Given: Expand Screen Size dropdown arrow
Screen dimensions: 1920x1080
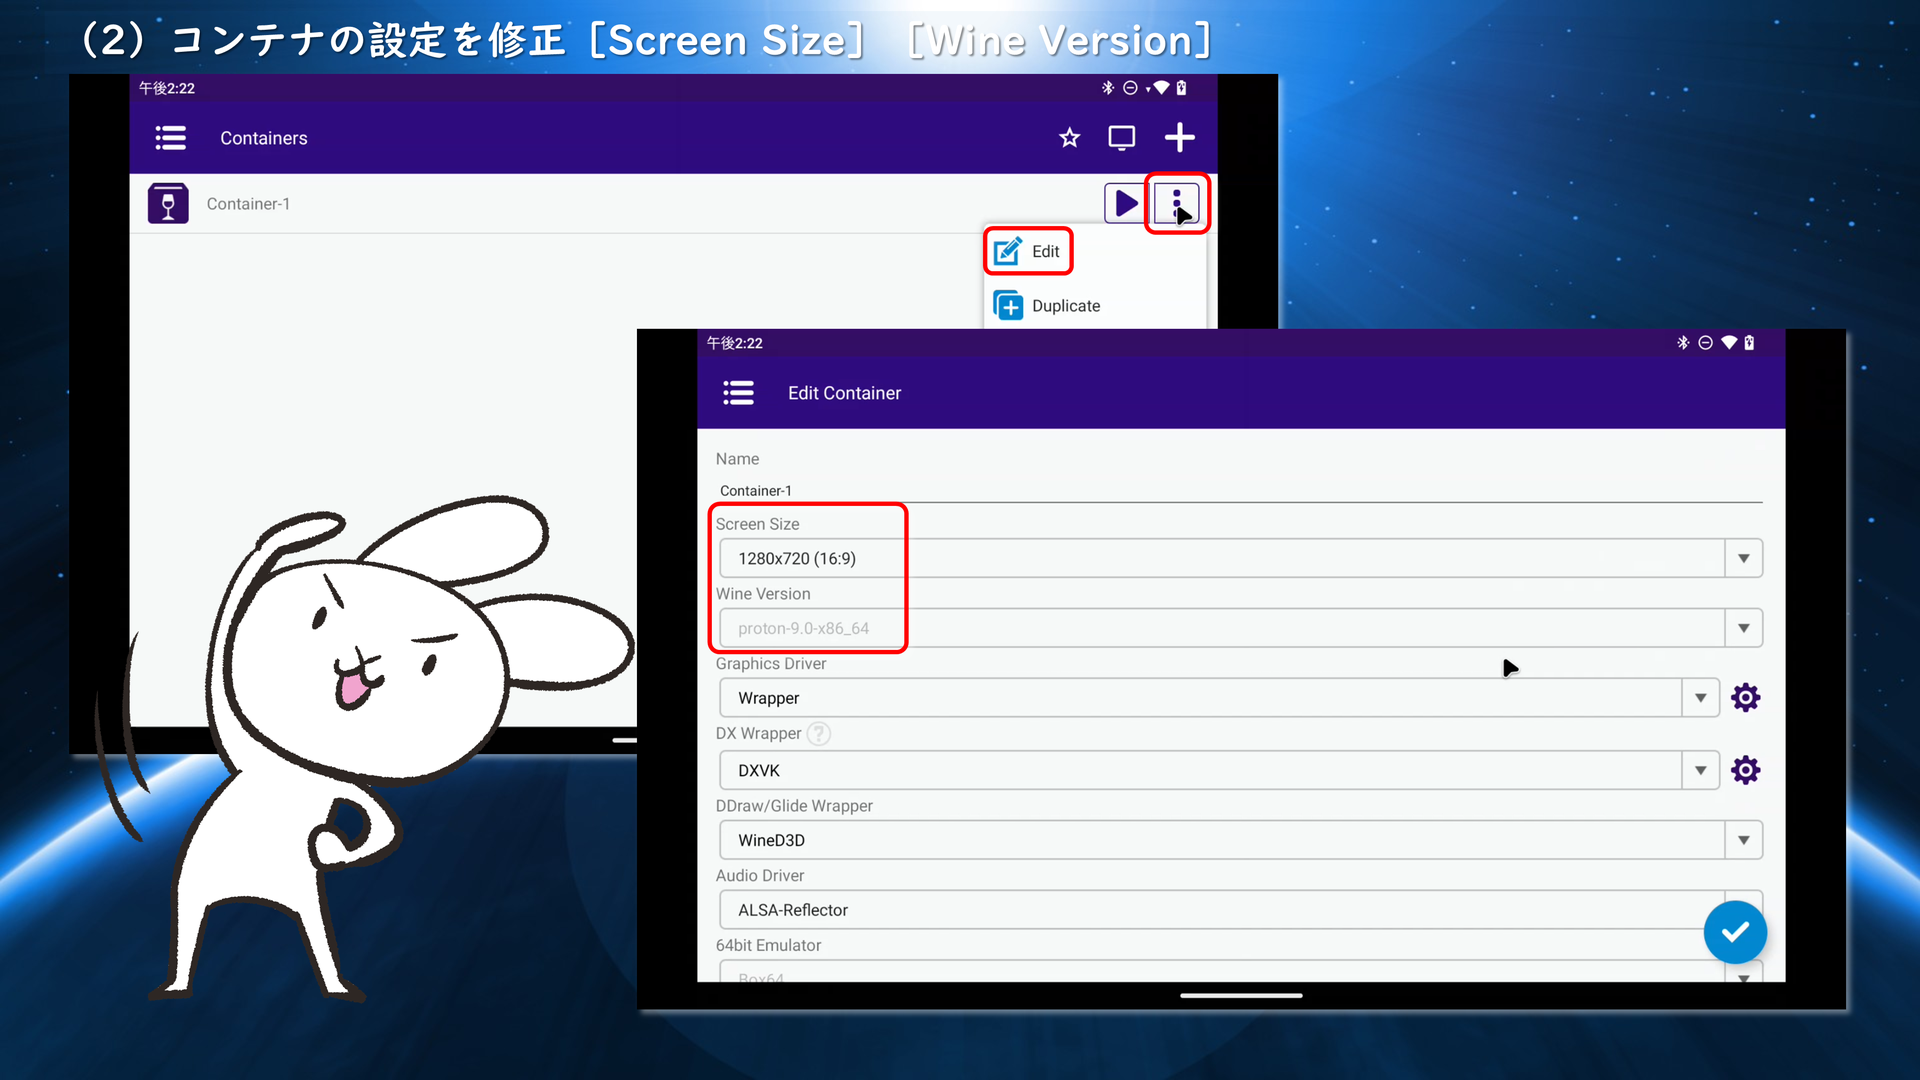Looking at the screenshot, I should [1743, 558].
